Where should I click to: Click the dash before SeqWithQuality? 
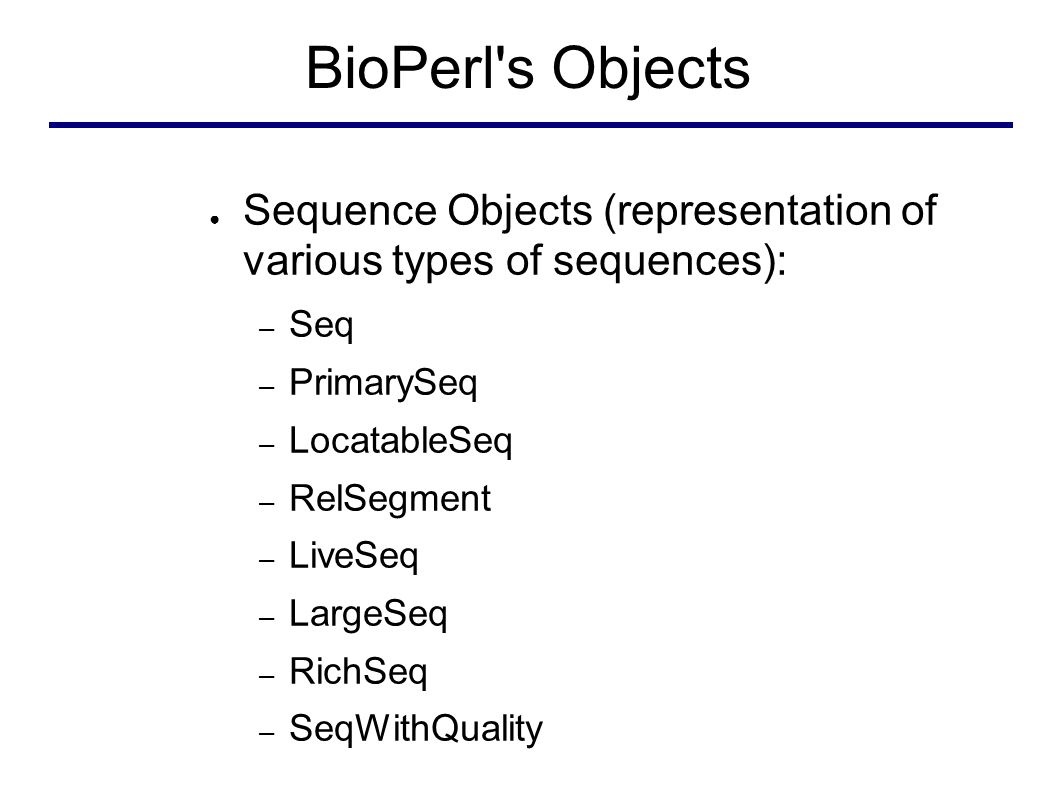[267, 734]
